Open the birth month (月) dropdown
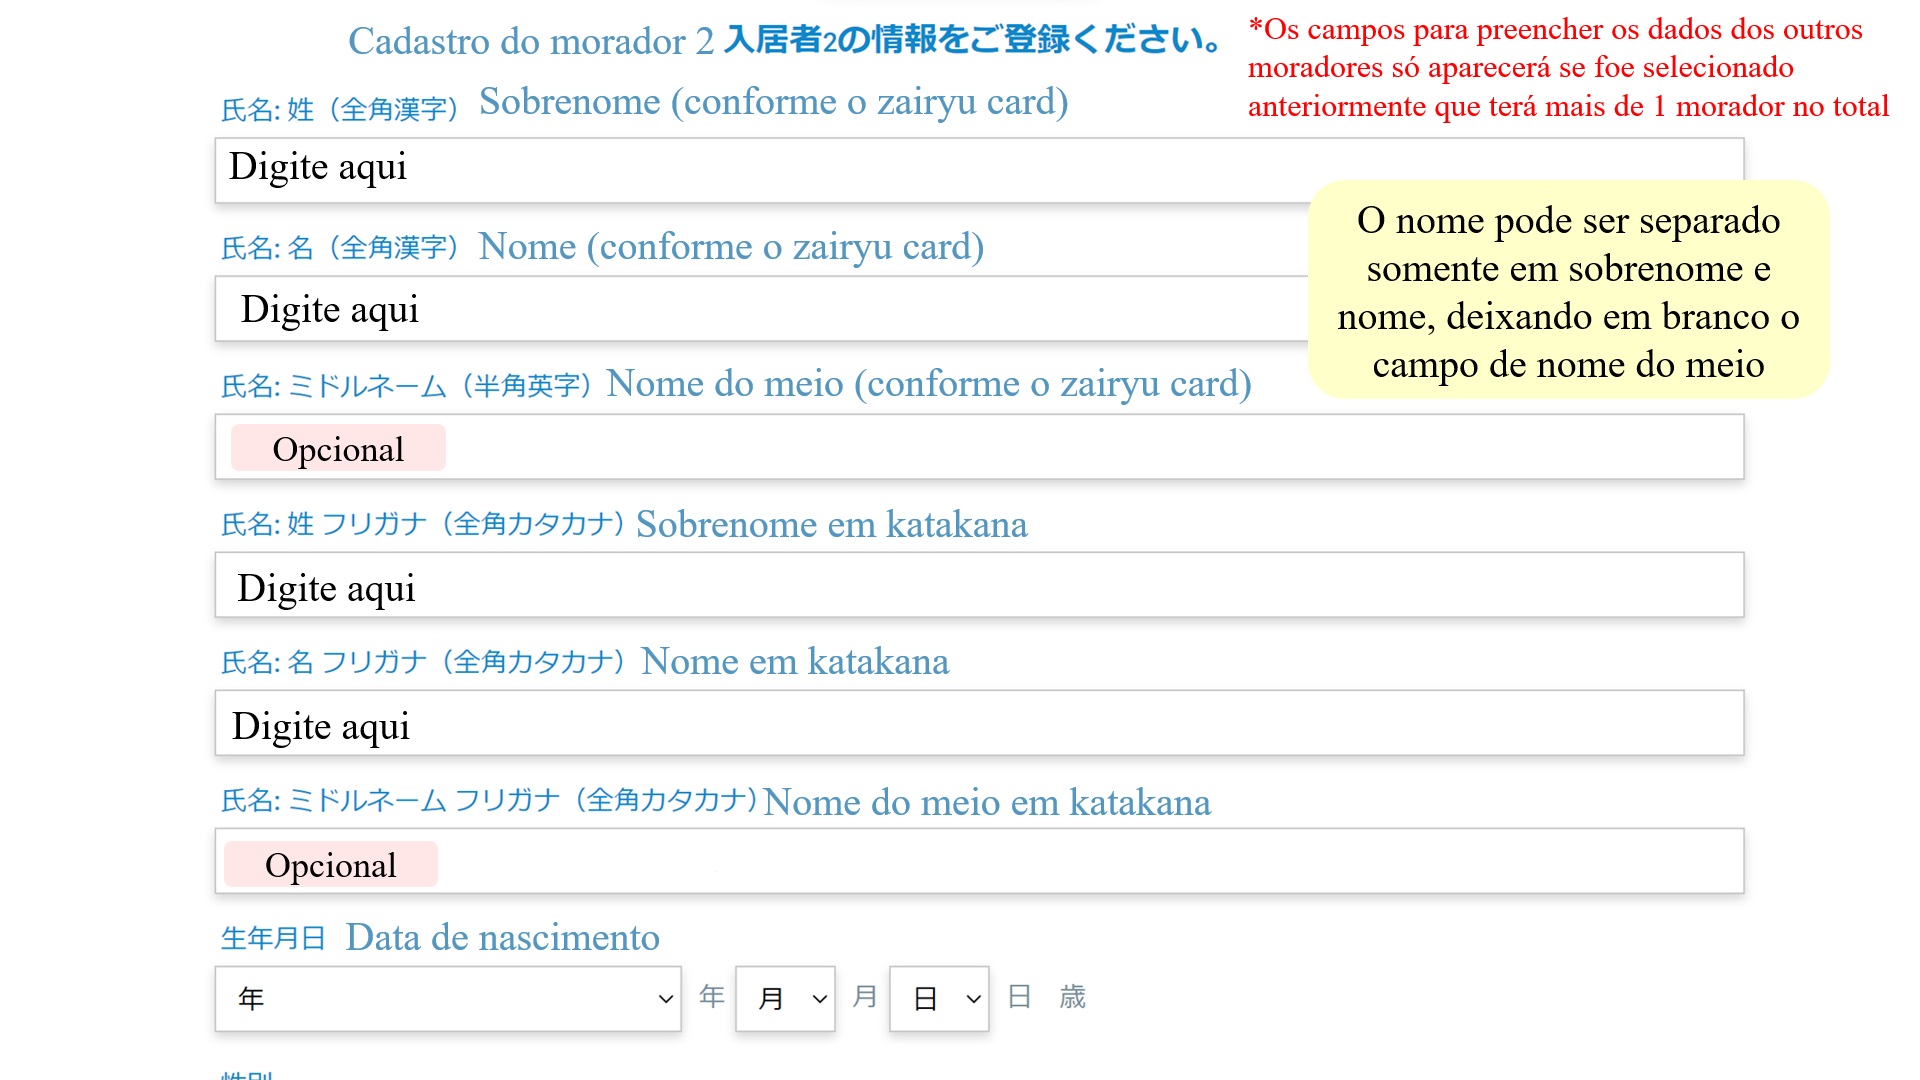Image resolution: width=1920 pixels, height=1080 pixels. coord(778,998)
